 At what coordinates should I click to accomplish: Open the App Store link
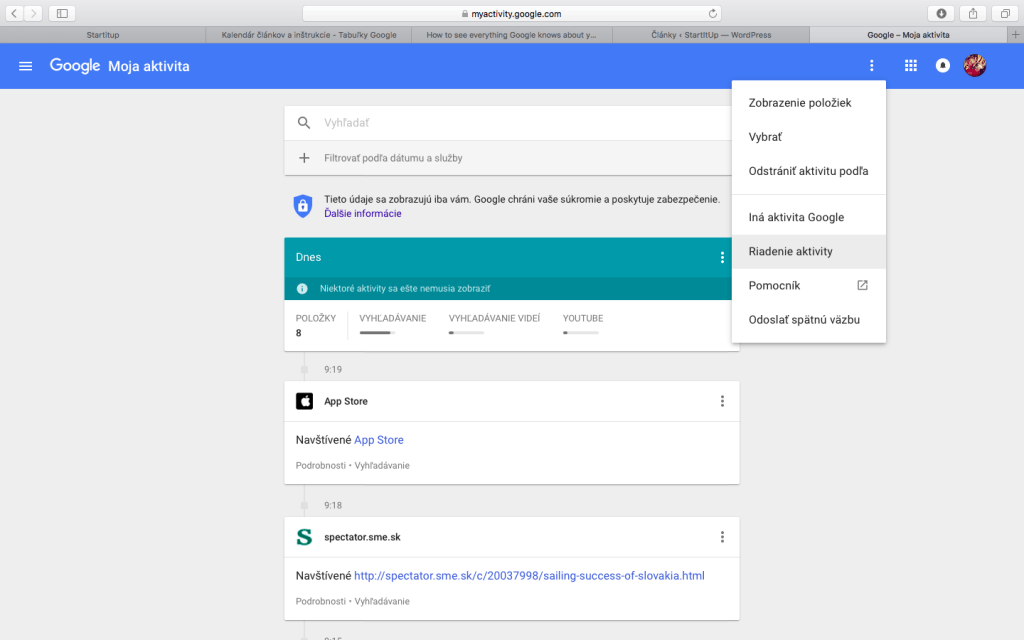(379, 440)
